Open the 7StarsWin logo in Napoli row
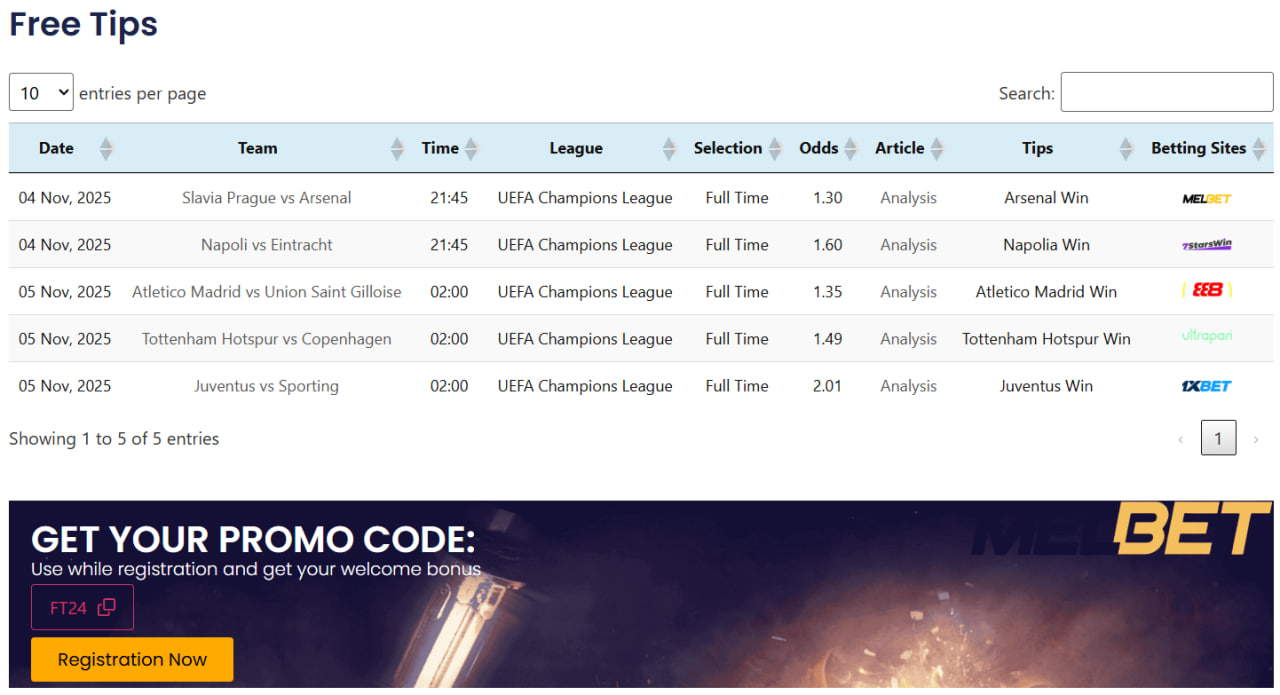Screen dimensions: 1280x695 click(x=1206, y=245)
